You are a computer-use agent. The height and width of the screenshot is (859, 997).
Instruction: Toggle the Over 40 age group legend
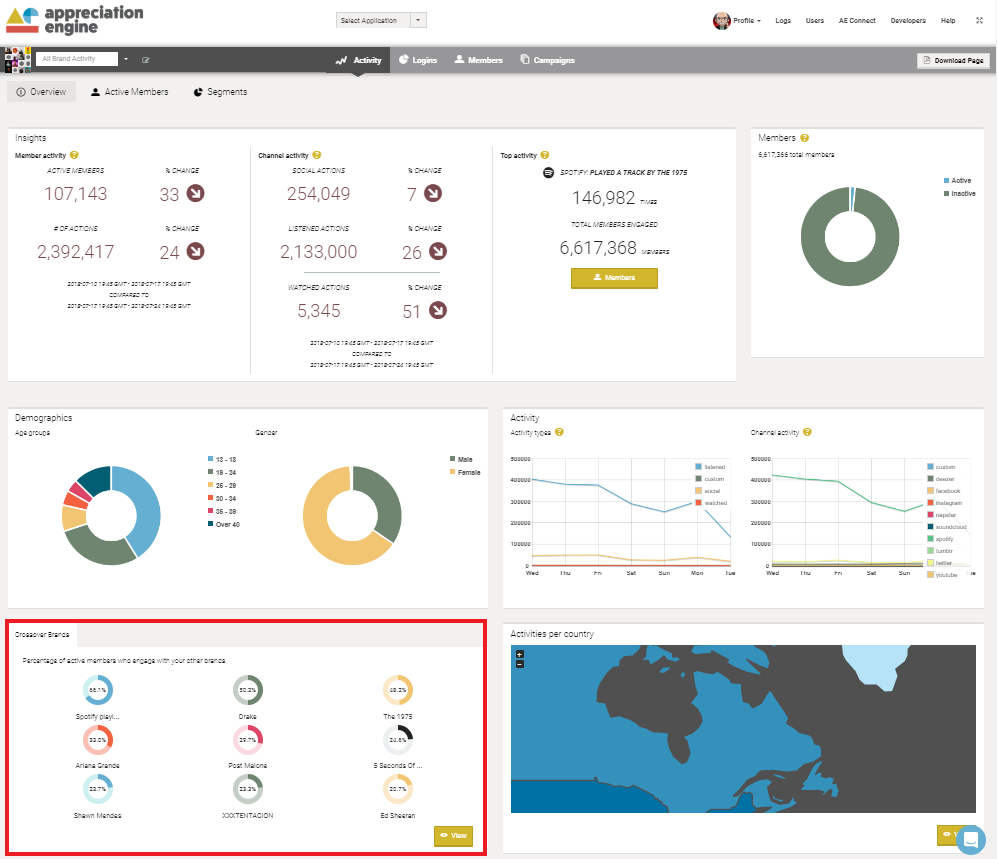pos(224,525)
